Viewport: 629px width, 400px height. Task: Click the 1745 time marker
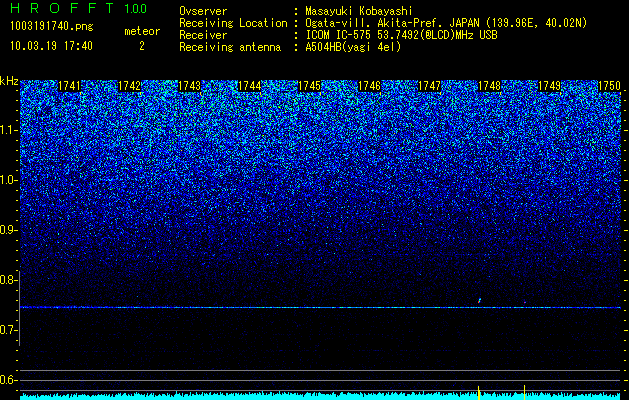[x=310, y=86]
